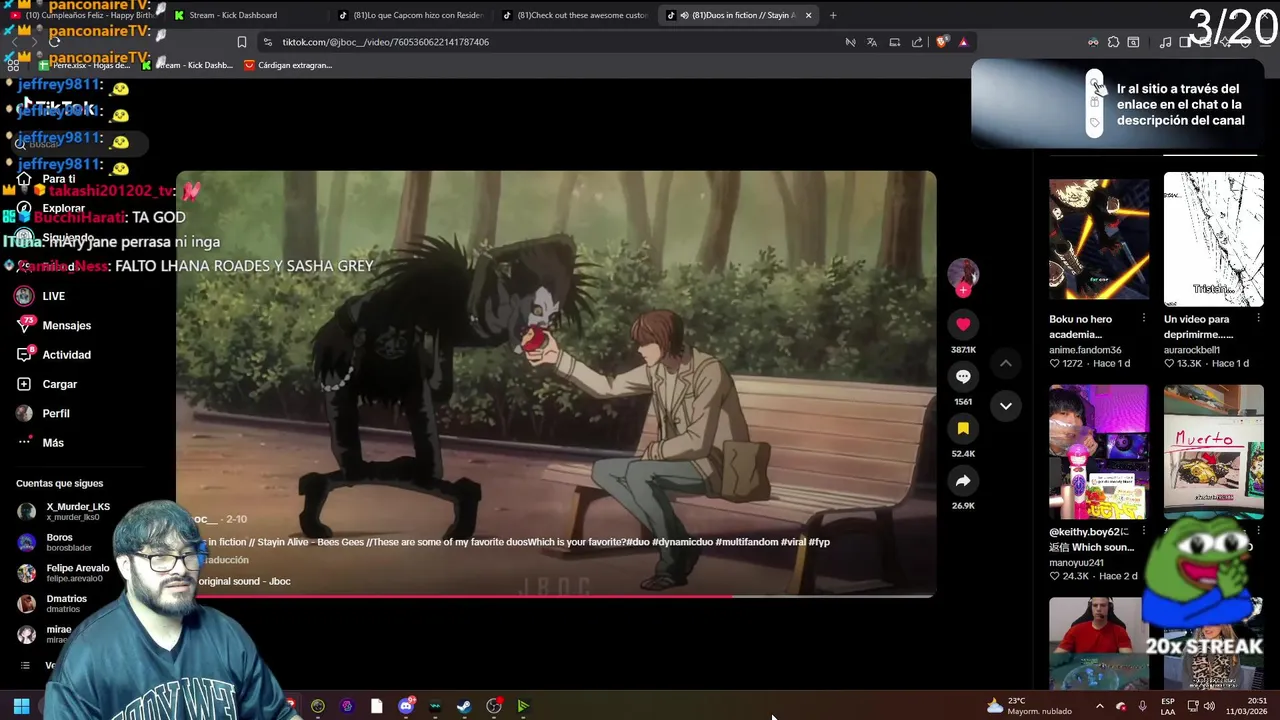This screenshot has height=720, width=1280.
Task: Open Perfil in TikTok sidebar
Action: tap(43, 413)
